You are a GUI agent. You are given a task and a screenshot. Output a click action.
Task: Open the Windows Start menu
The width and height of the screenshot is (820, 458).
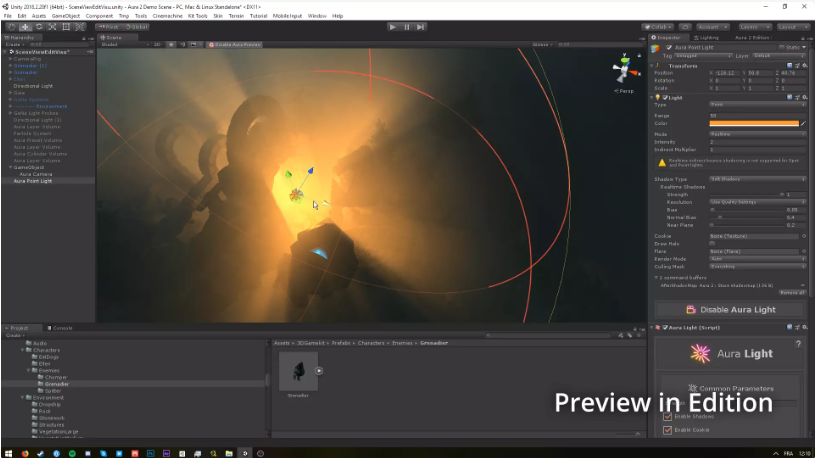[8, 453]
